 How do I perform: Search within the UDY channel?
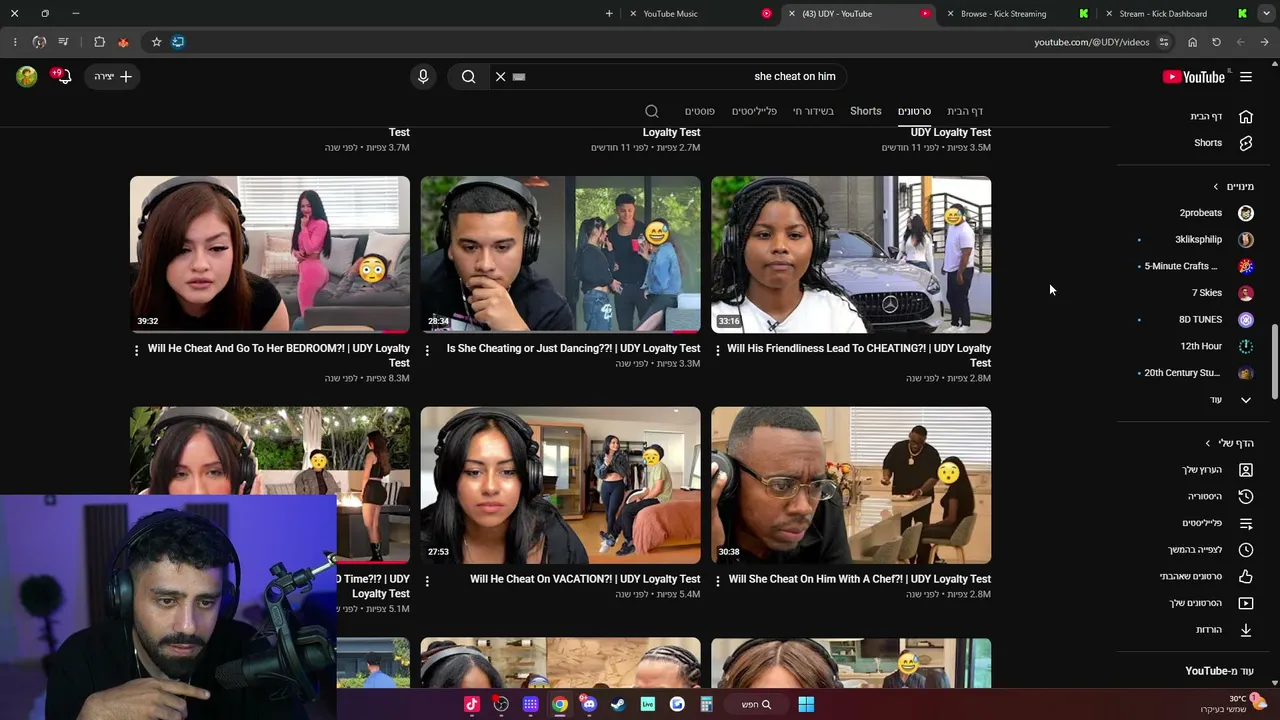point(652,111)
